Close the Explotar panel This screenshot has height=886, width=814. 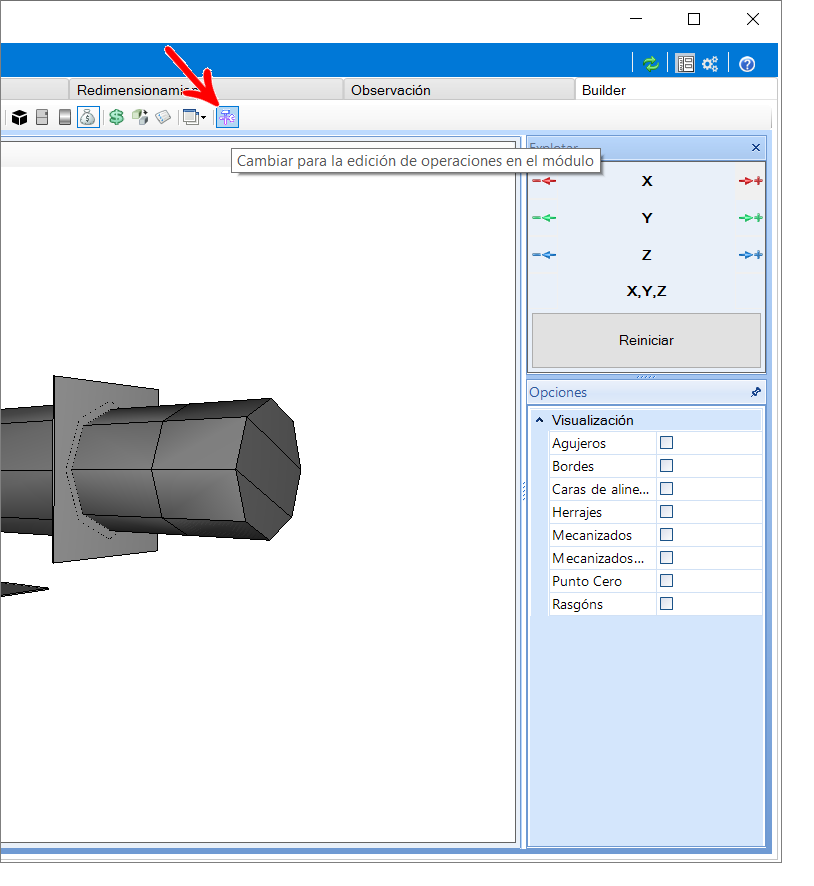tap(755, 147)
